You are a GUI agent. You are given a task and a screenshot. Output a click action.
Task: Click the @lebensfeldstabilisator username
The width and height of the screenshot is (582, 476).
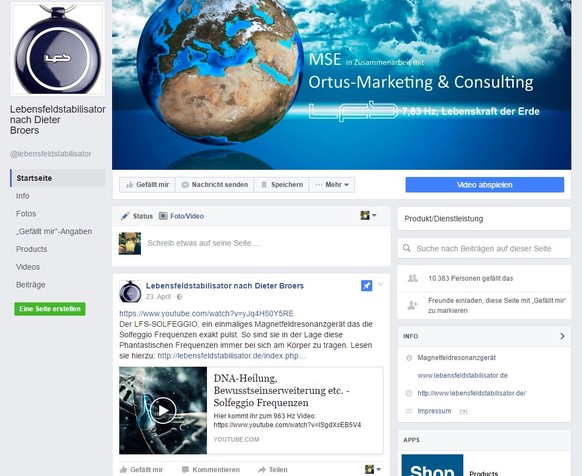pos(50,154)
